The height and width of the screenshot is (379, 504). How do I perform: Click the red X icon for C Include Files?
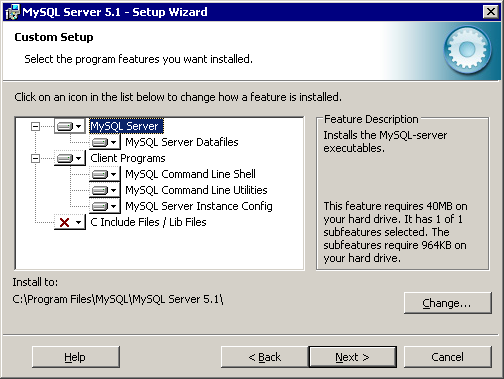[x=70, y=222]
